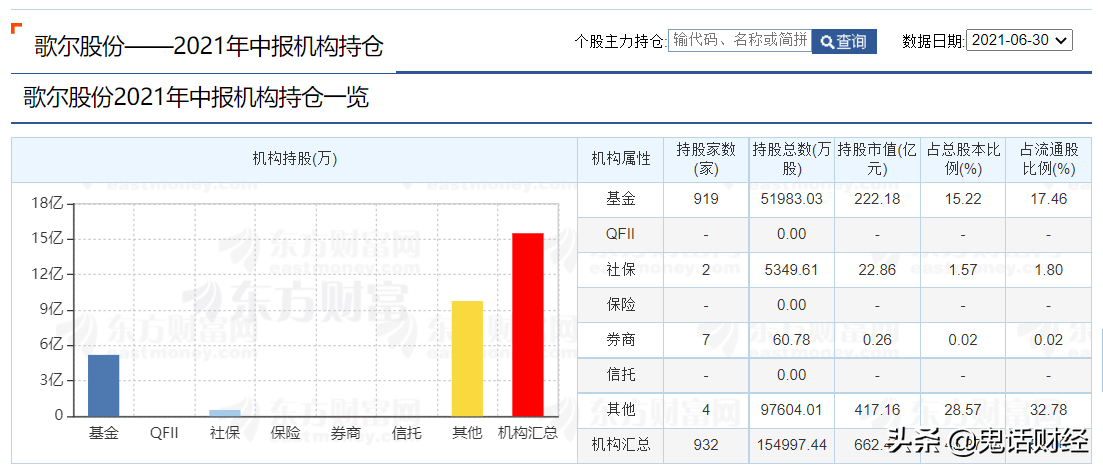This screenshot has height=469, width=1103.
Task: Click the 占流通股比例(%) column header
Action: tap(1048, 159)
